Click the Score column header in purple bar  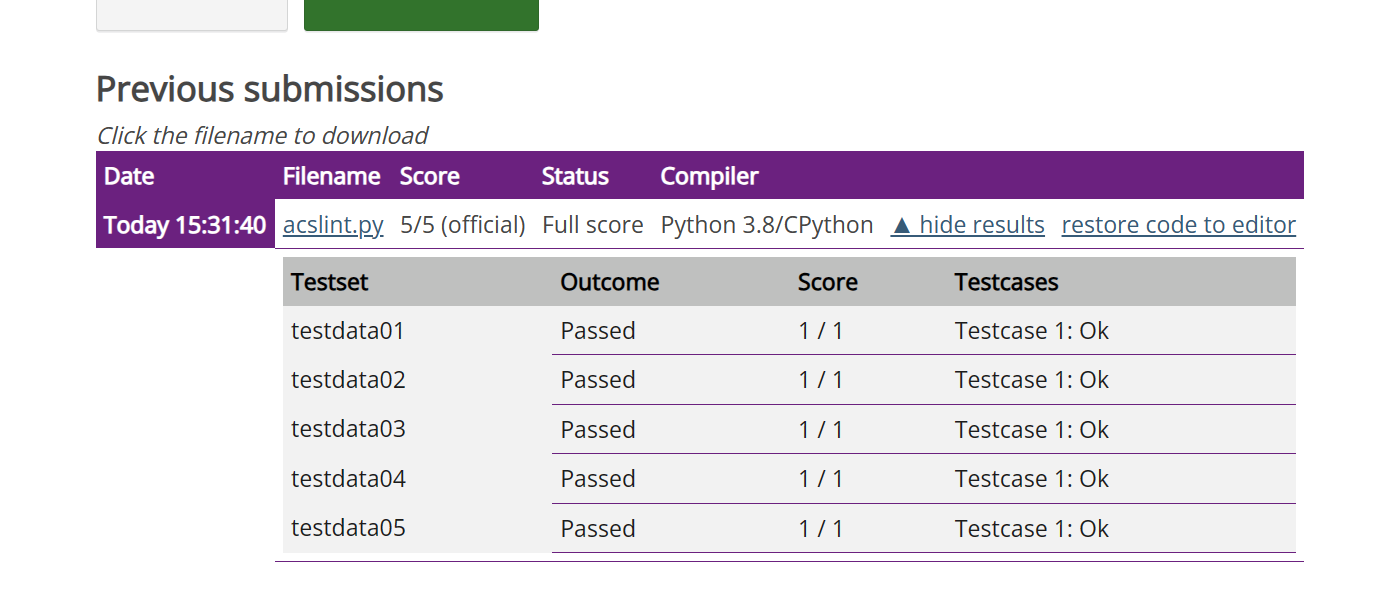click(429, 177)
